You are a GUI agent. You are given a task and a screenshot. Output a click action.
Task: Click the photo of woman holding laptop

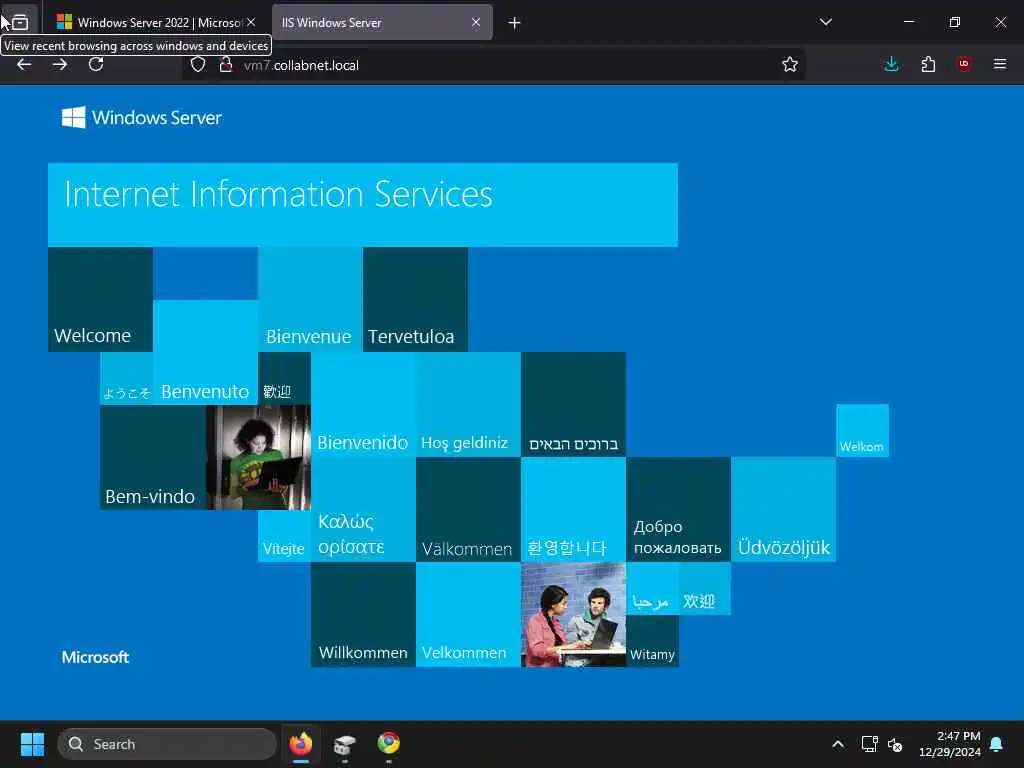(x=258, y=457)
